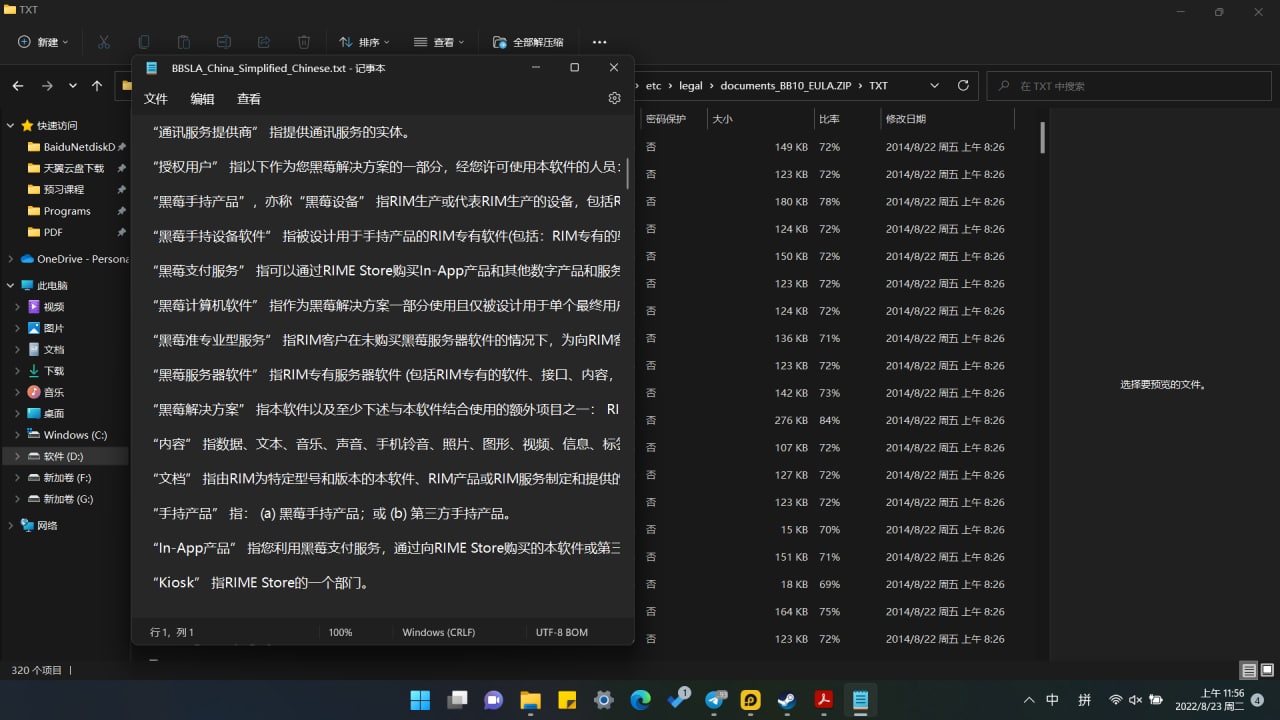Click the 100% zoom in Notepad status bar

point(340,632)
